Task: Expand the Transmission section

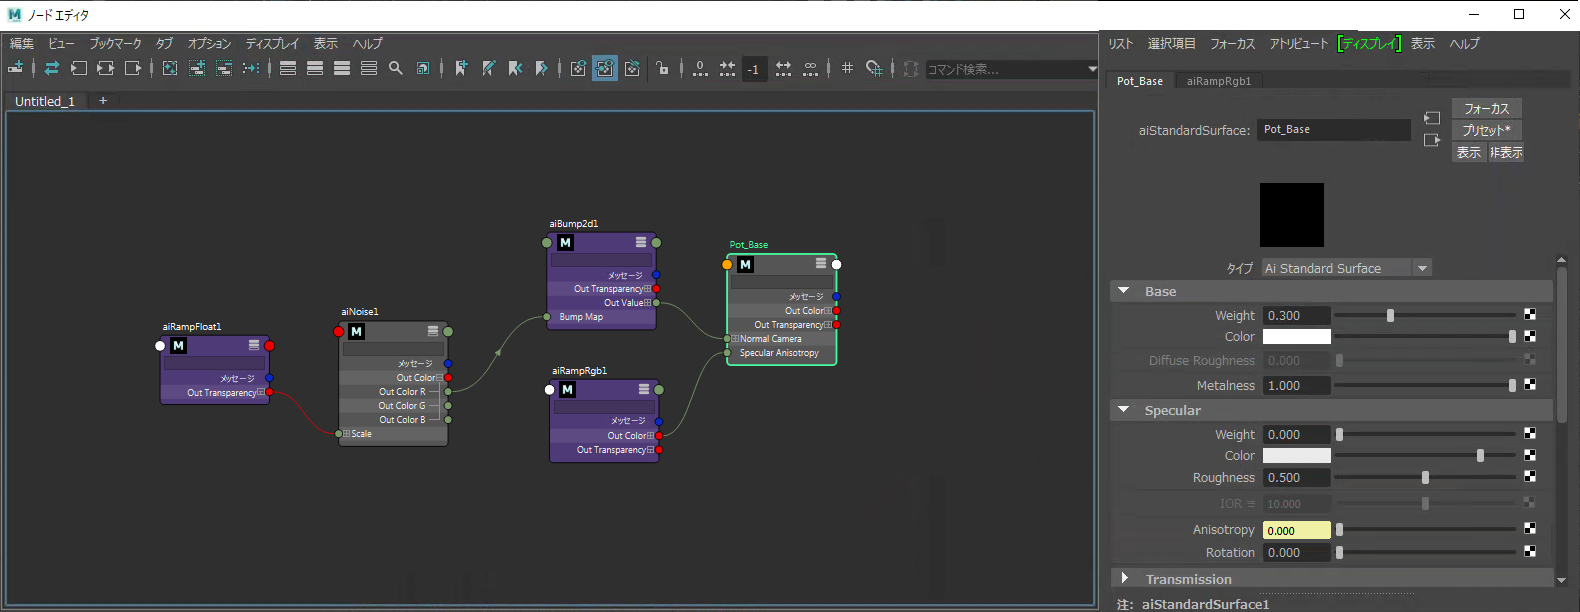Action: (x=1125, y=578)
